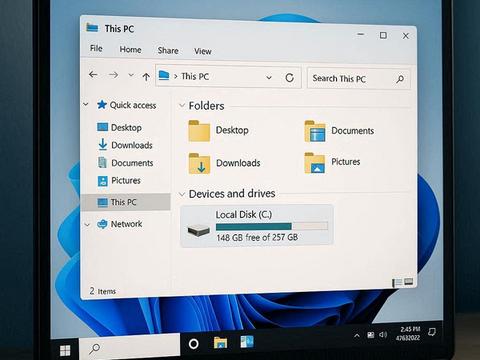Image resolution: width=480 pixels, height=360 pixels.
Task: Select Downloads in the navigation pane
Action: coord(125,145)
